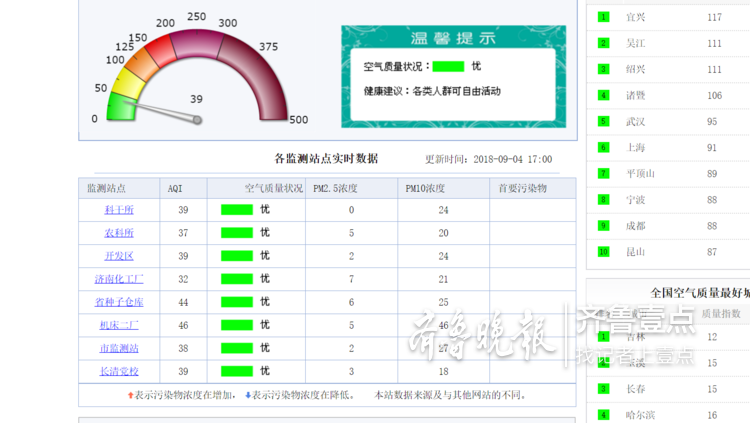750x423 pixels.
Task: Click the red upward arrow legend icon
Action: pyautogui.click(x=130, y=395)
